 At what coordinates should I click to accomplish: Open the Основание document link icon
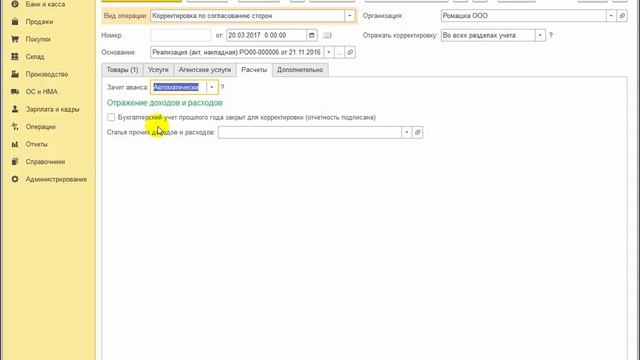pyautogui.click(x=350, y=52)
